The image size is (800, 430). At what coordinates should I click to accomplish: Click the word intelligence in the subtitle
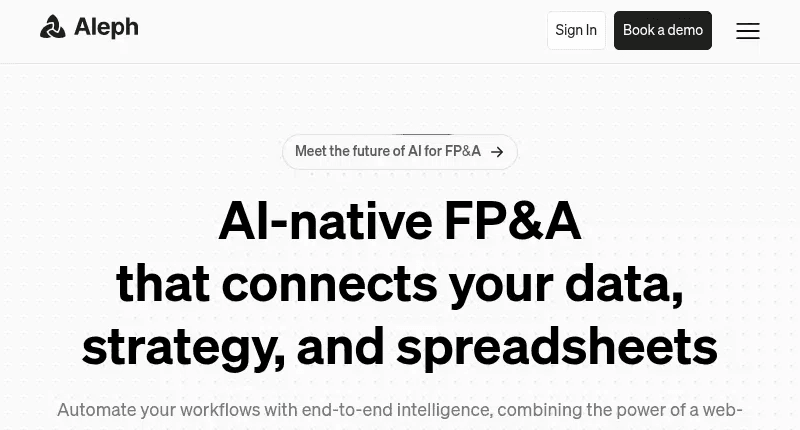tap(435, 409)
